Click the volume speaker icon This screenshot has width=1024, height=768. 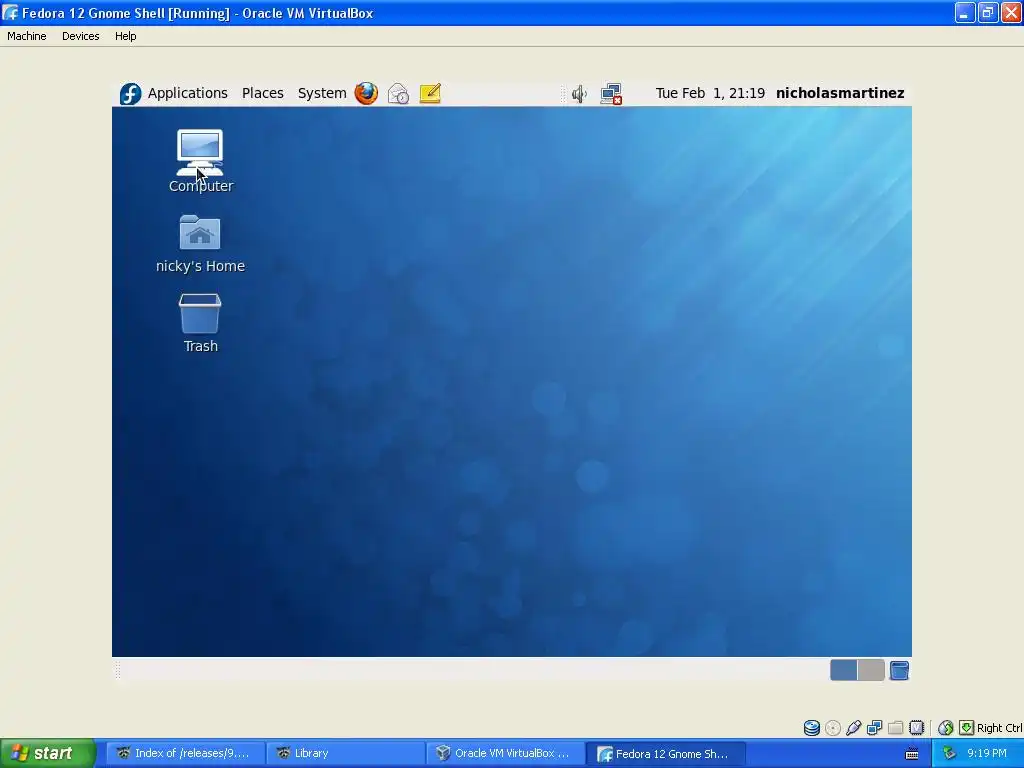pos(579,94)
